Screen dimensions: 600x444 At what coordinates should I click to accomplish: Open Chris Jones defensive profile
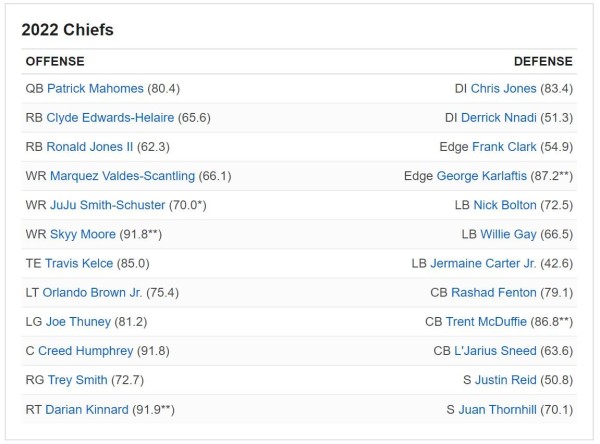click(x=503, y=88)
